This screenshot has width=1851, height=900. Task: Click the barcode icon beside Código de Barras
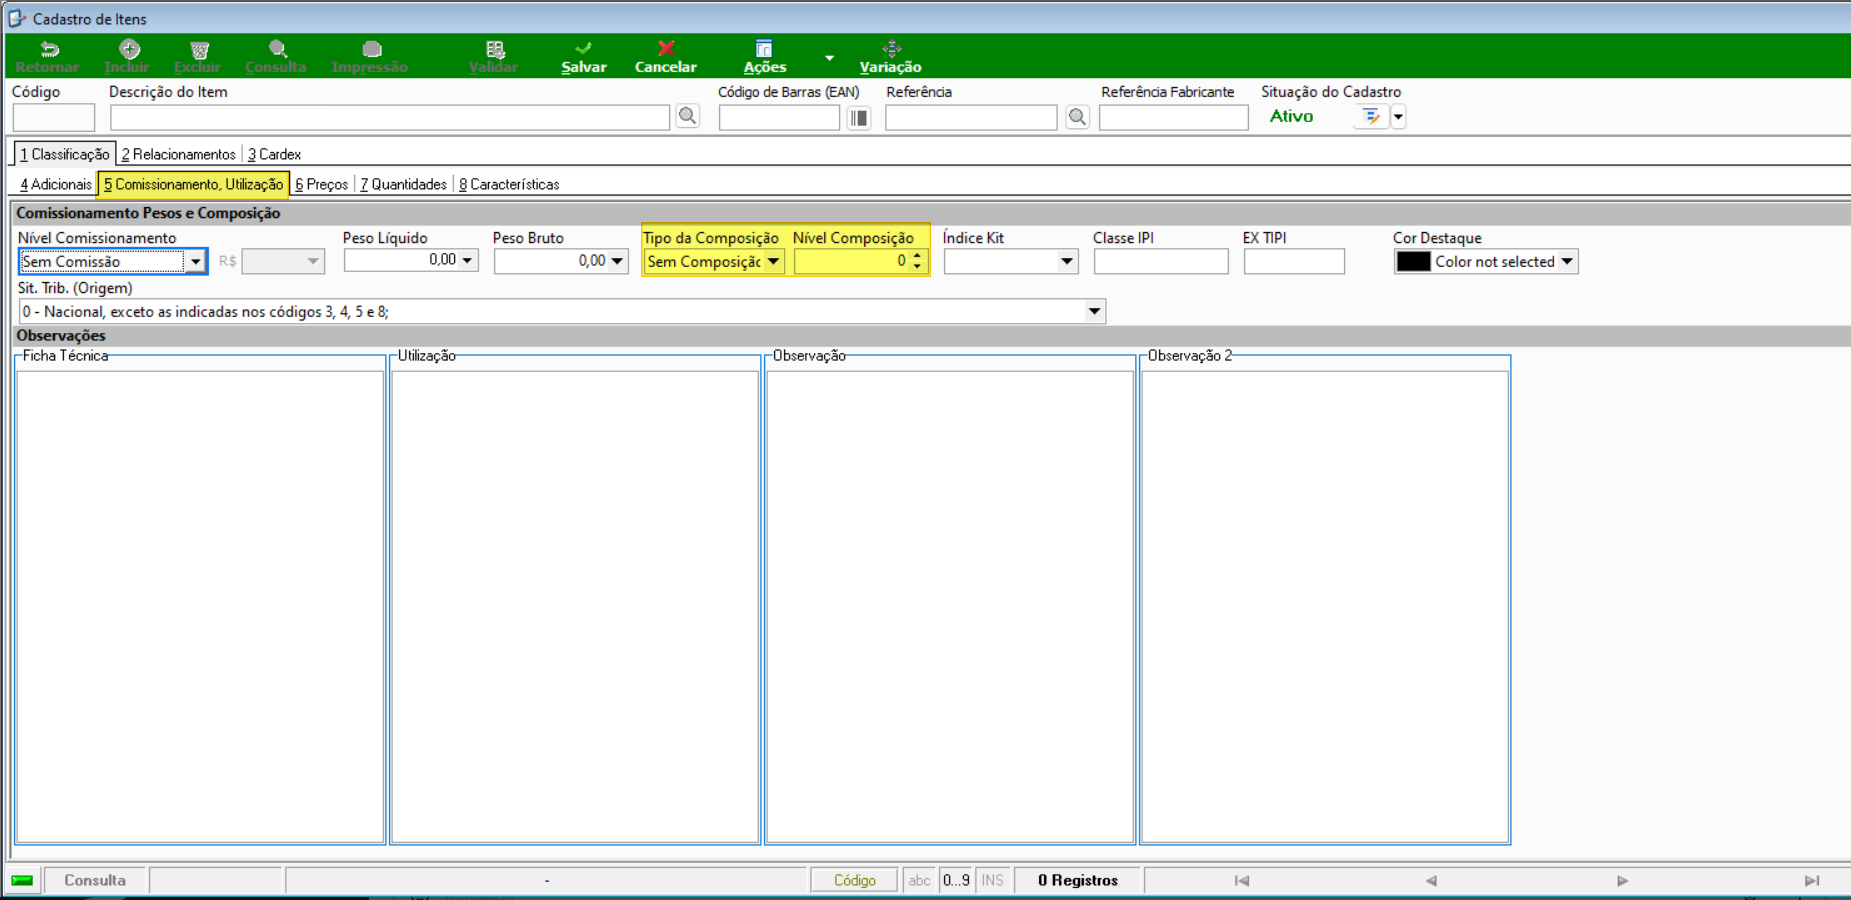pyautogui.click(x=859, y=117)
